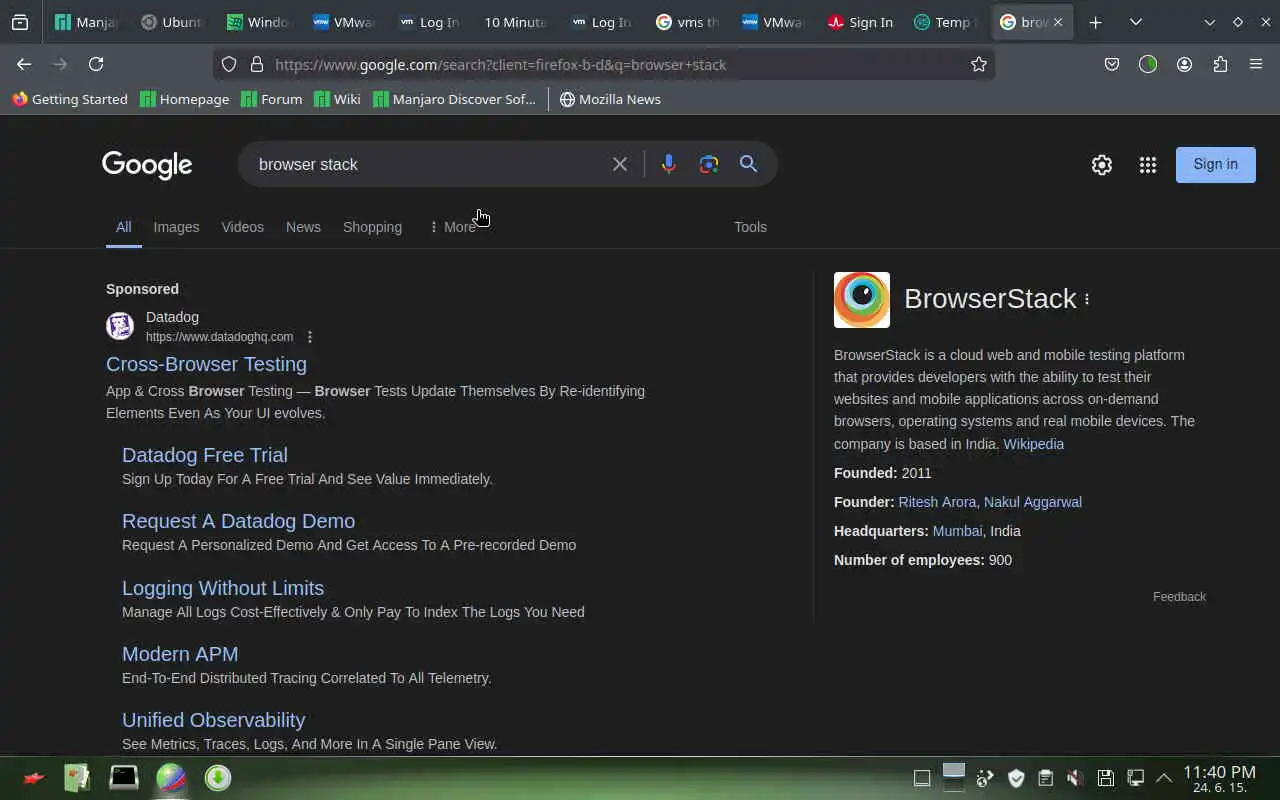Open Datadog ad three-dot menu
The image size is (1280, 800).
tap(310, 337)
